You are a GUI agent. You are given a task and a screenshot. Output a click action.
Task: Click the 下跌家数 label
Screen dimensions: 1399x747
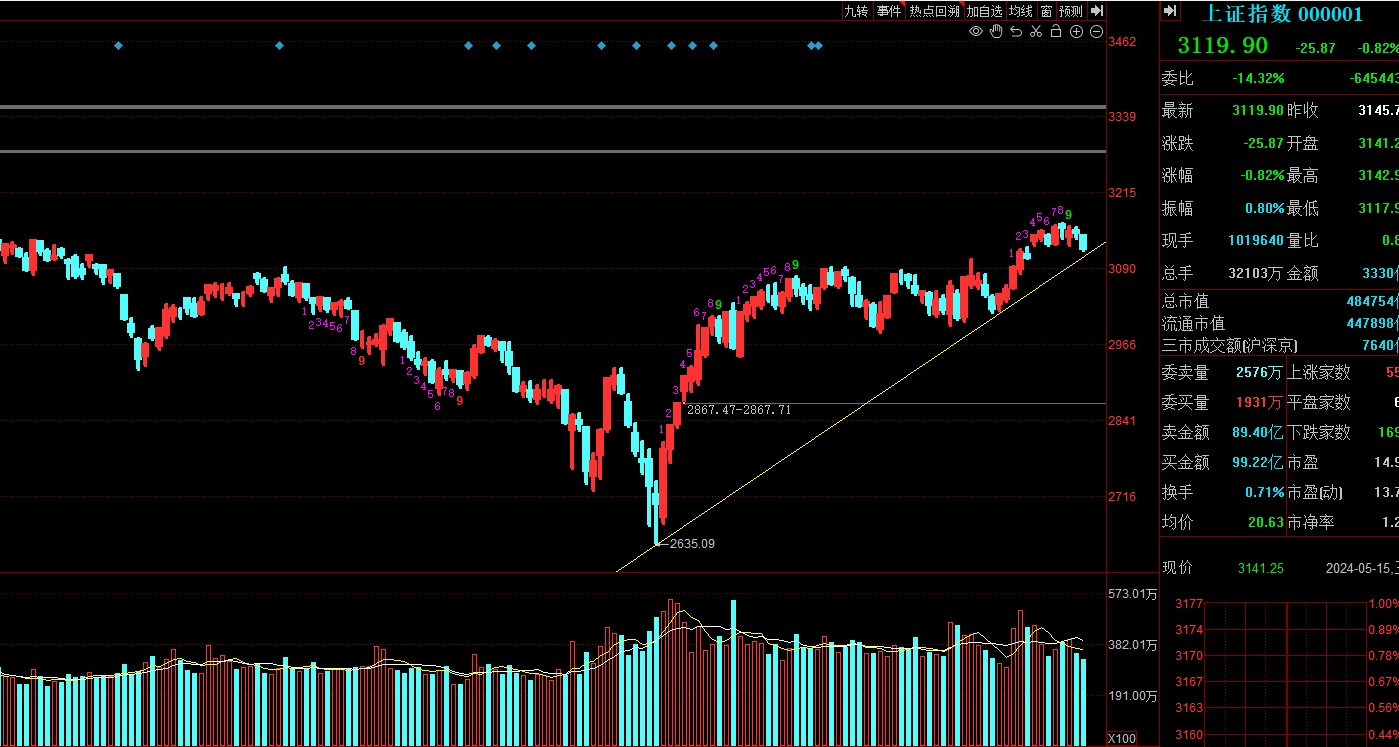[1319, 432]
